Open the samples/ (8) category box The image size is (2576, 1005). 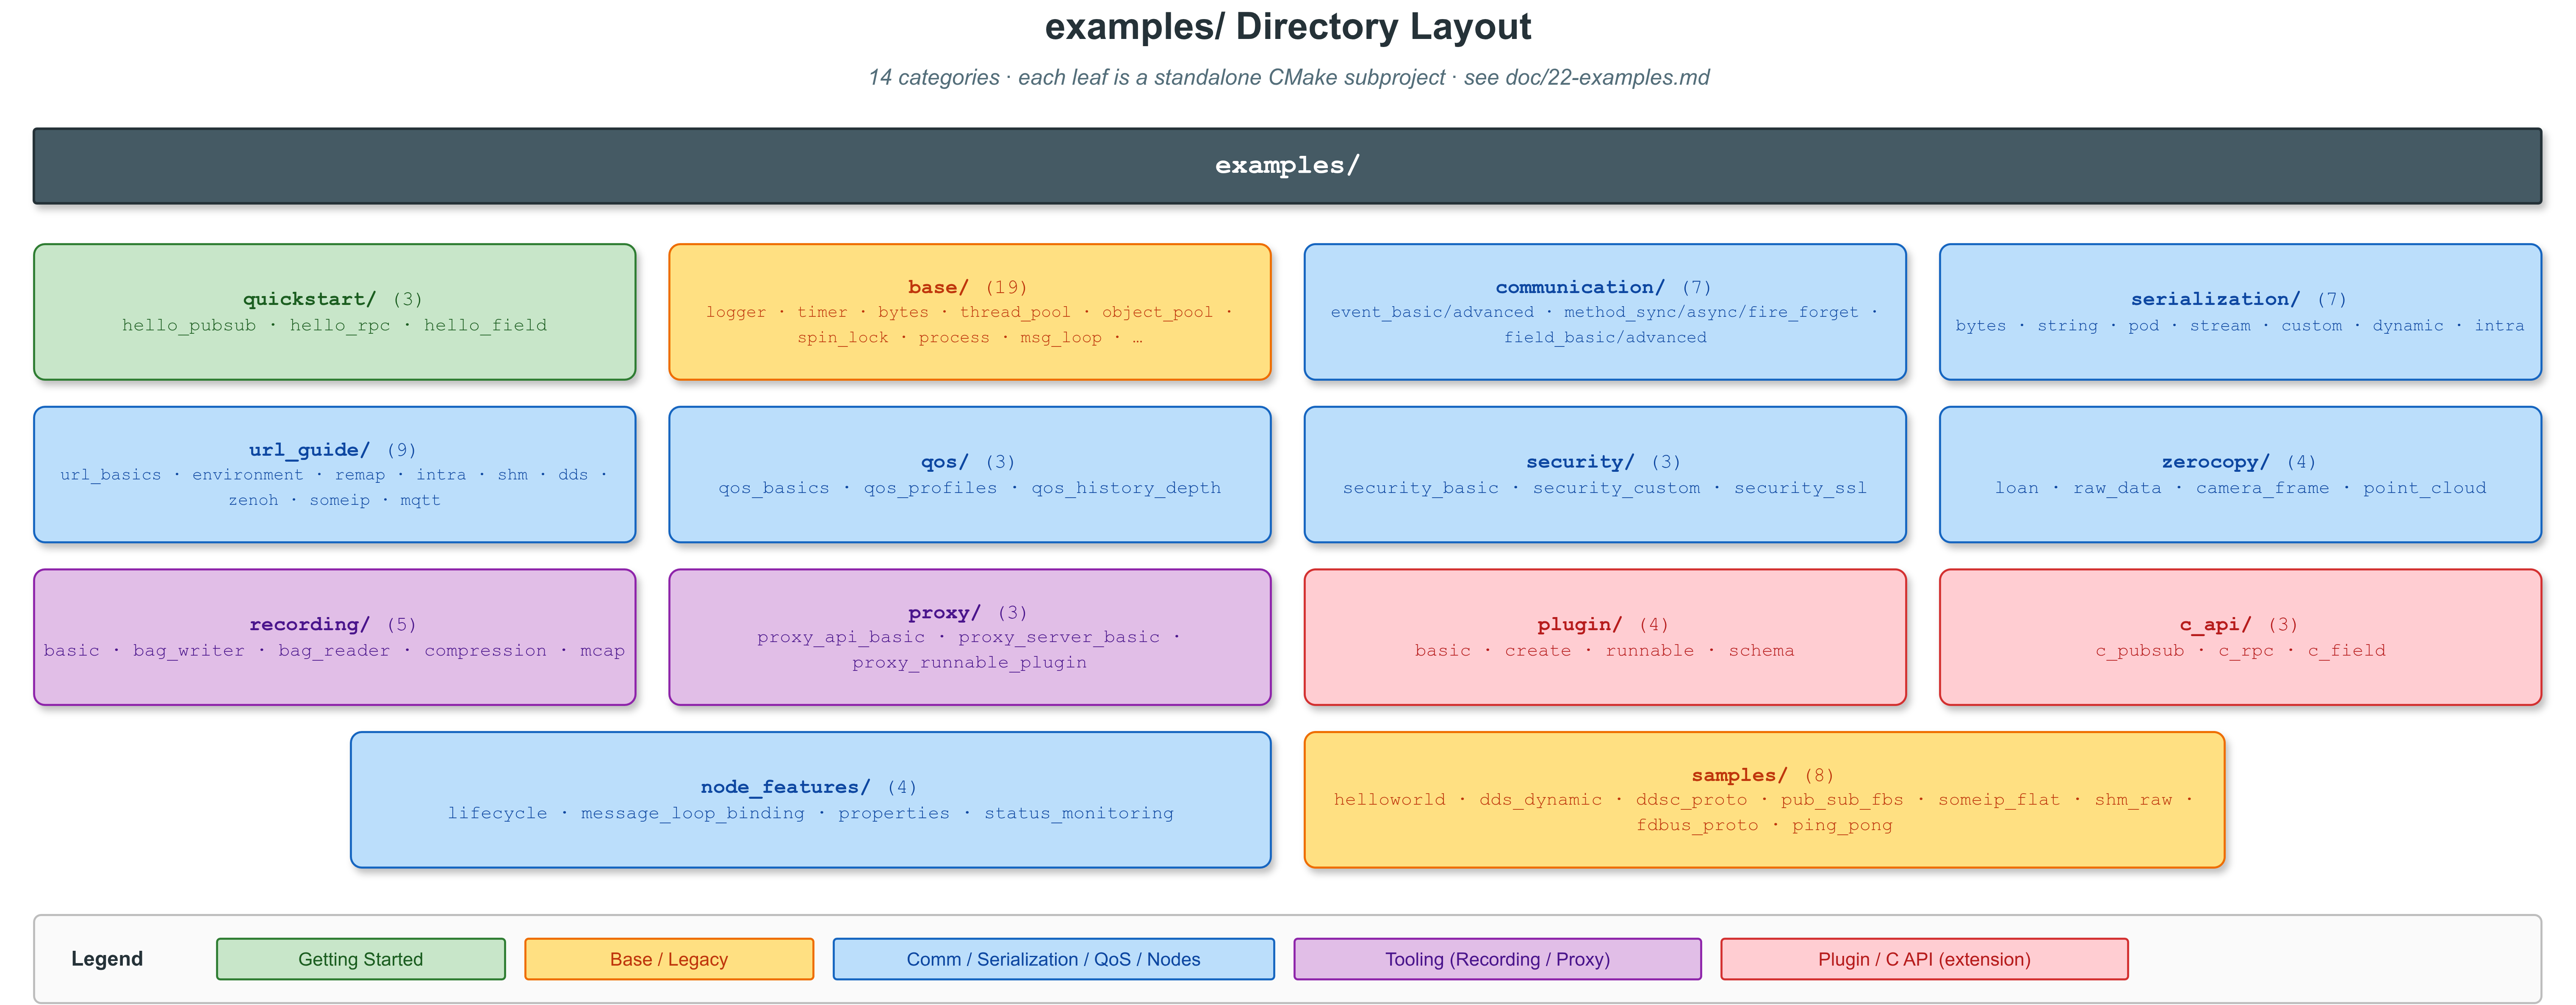point(1764,800)
